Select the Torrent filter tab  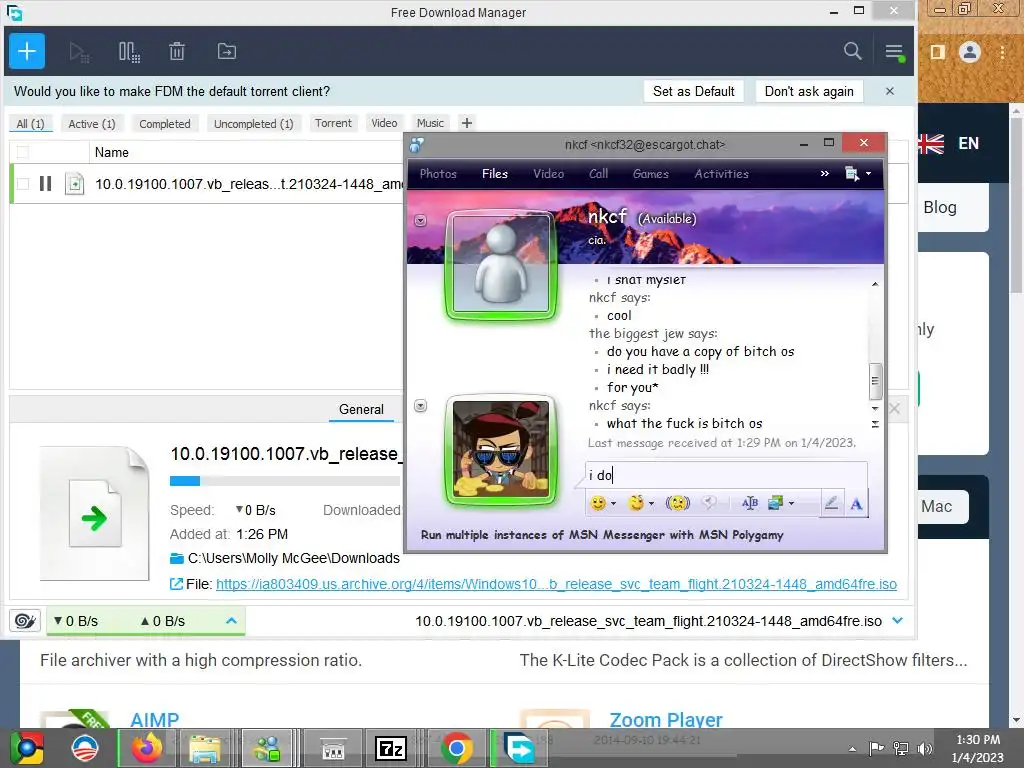point(333,123)
